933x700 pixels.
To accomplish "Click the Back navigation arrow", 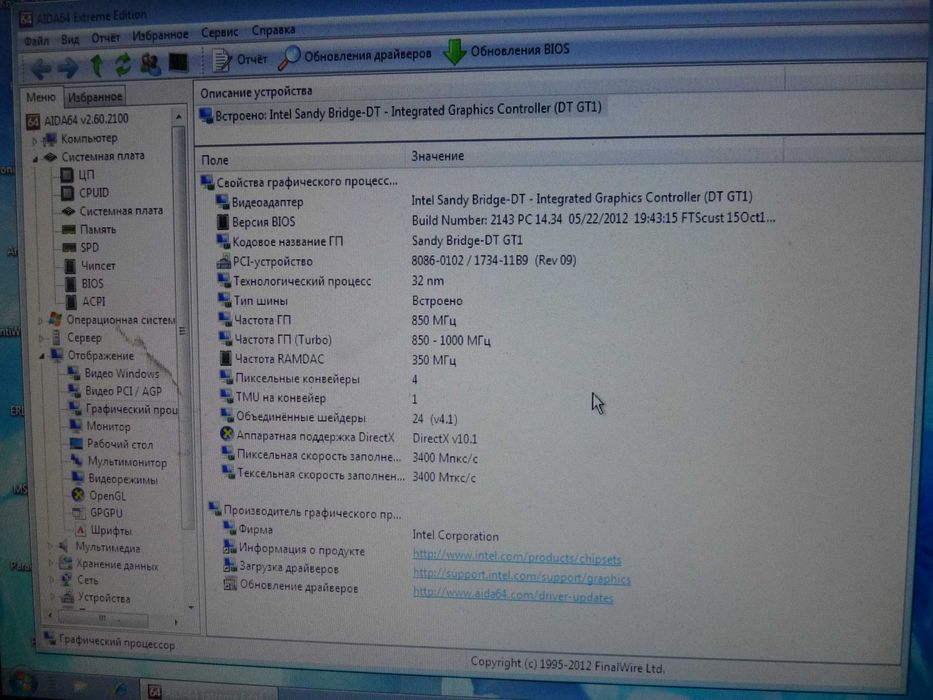I will point(40,68).
